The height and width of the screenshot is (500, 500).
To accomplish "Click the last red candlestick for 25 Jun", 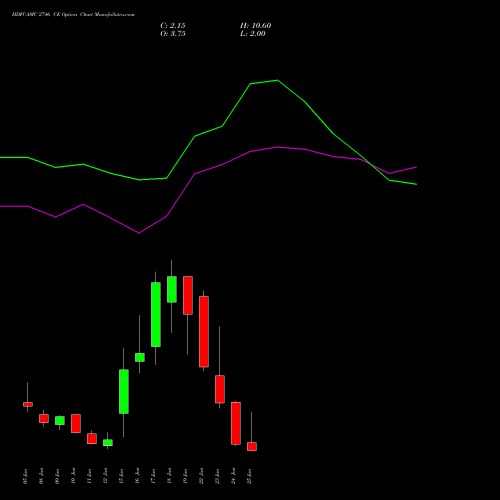I will point(252,447).
